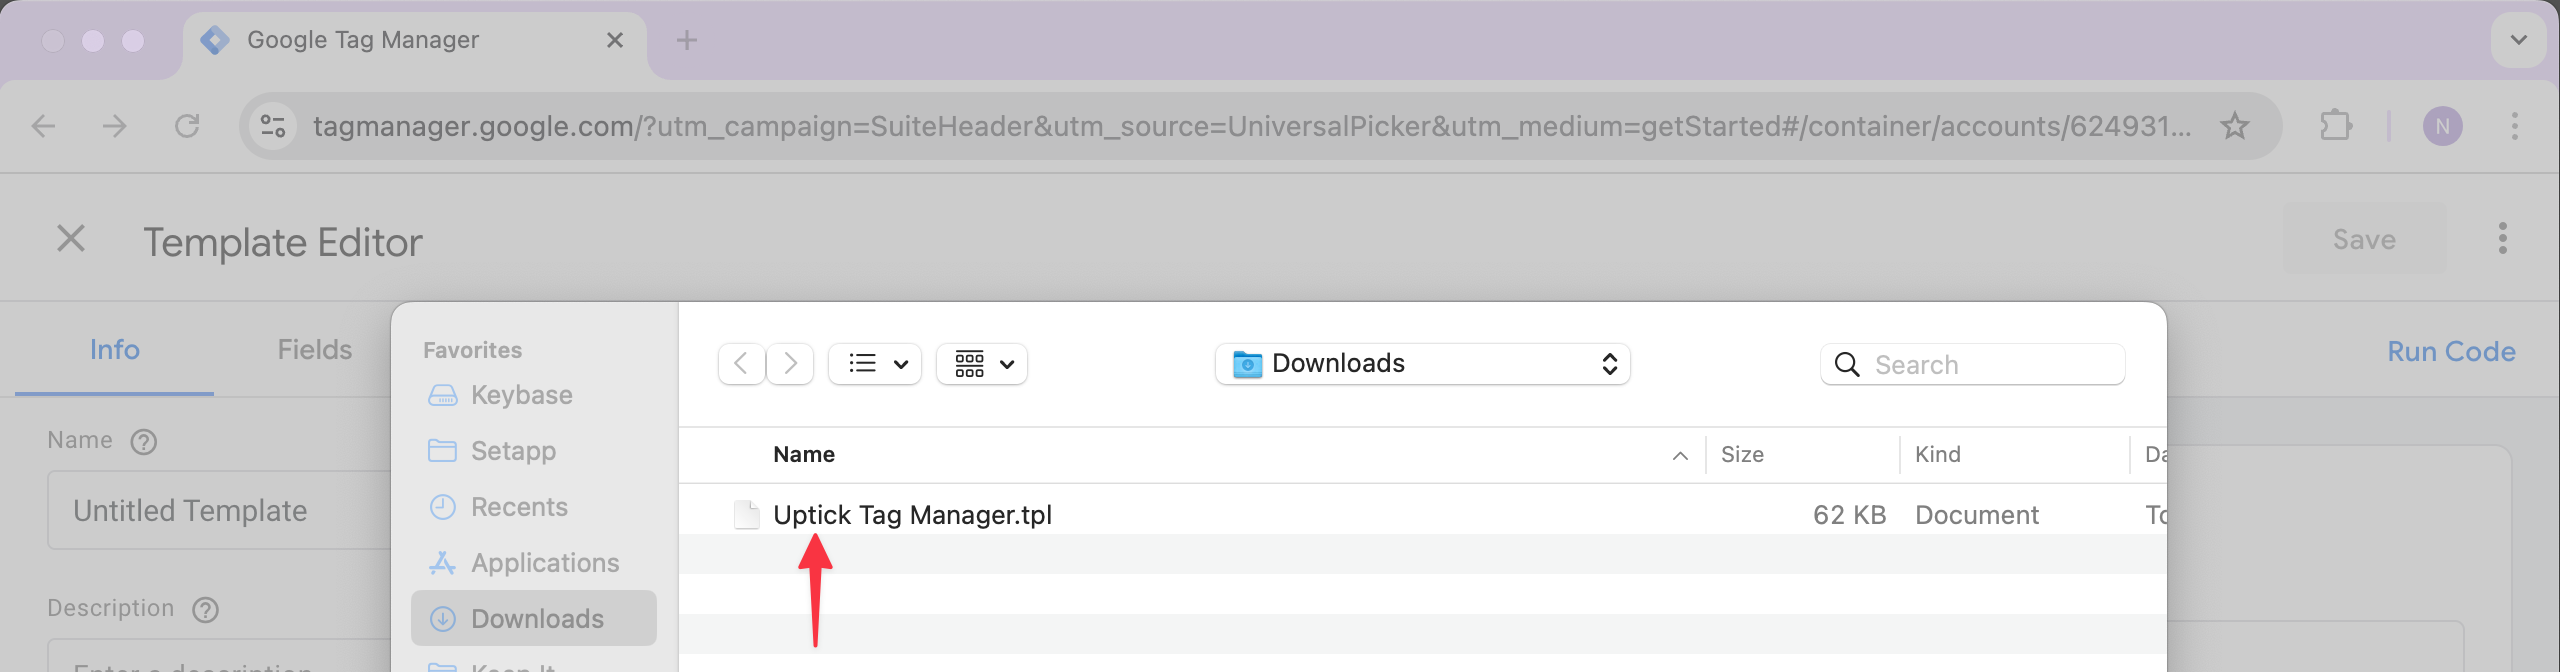Switch to the Fields tab
The height and width of the screenshot is (672, 2560).
click(314, 350)
